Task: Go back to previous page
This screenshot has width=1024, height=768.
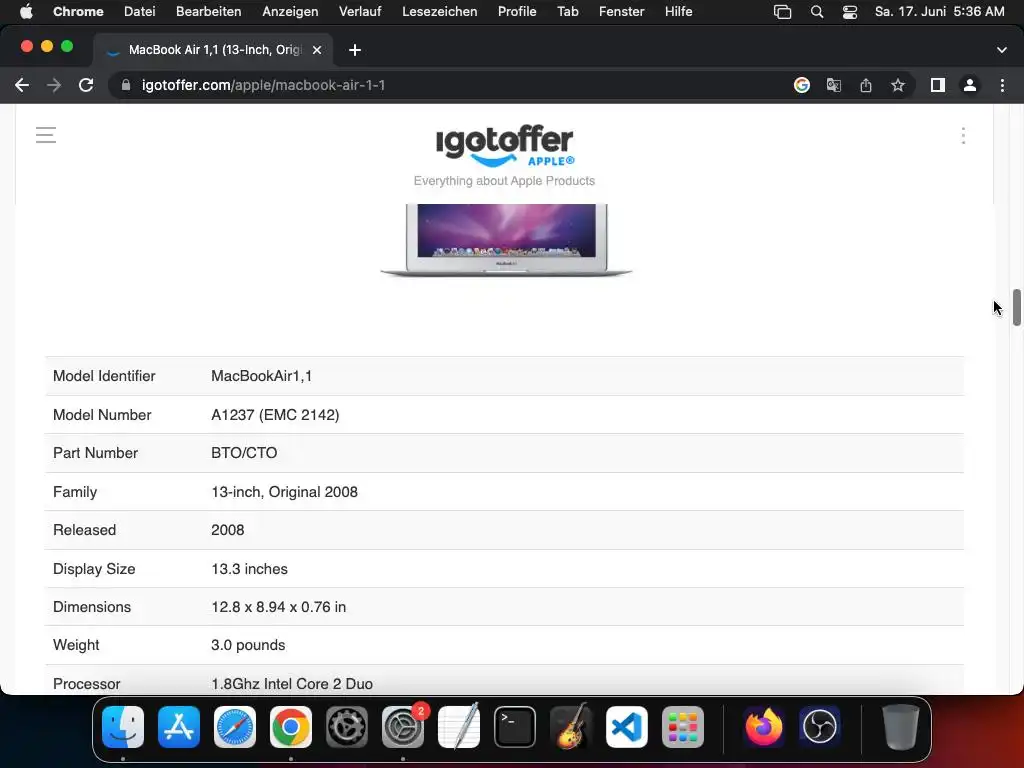Action: pos(22,85)
